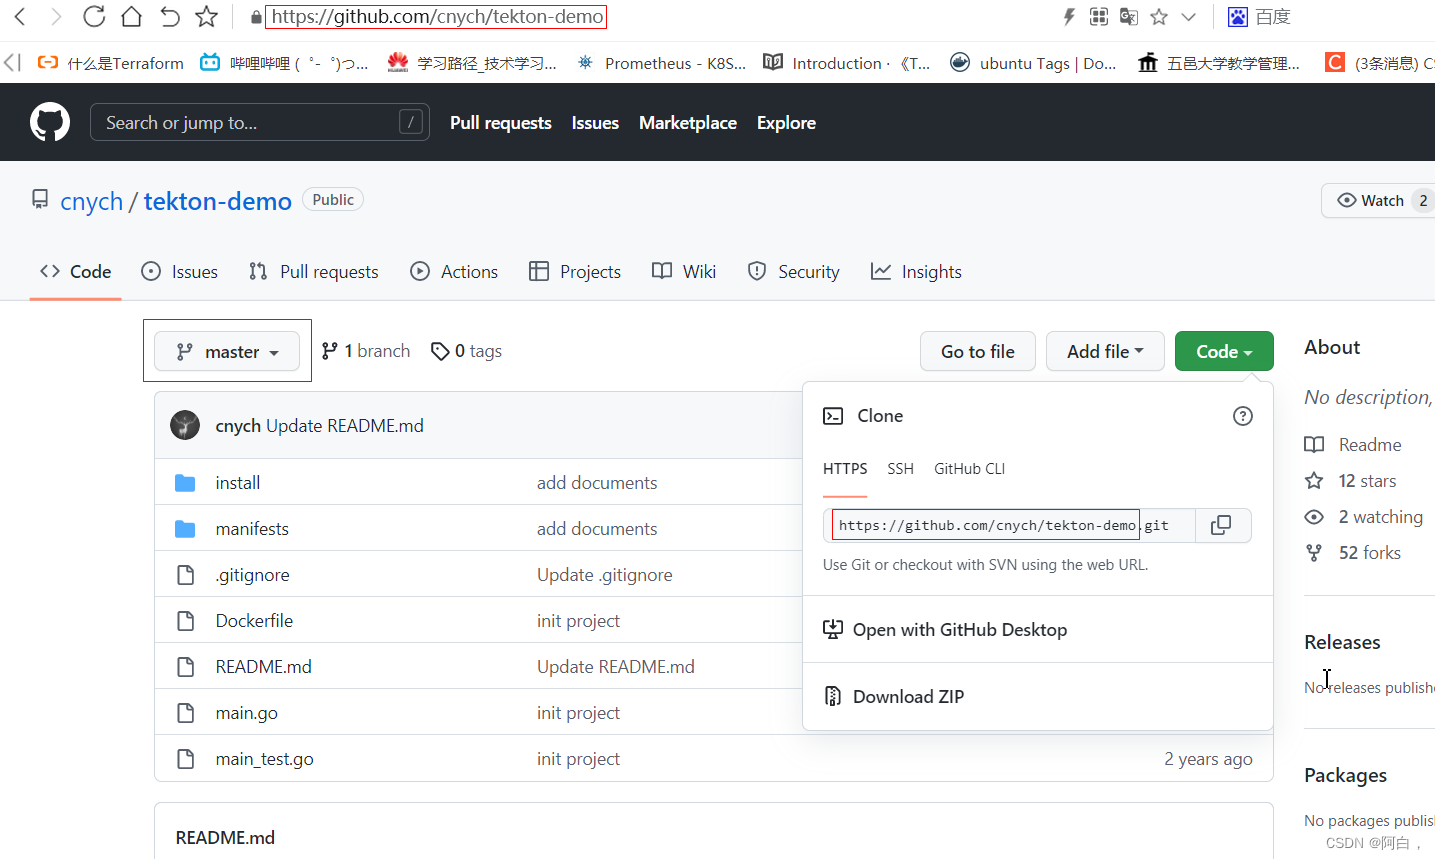Click the Go to file button
This screenshot has width=1435, height=859.
978,351
